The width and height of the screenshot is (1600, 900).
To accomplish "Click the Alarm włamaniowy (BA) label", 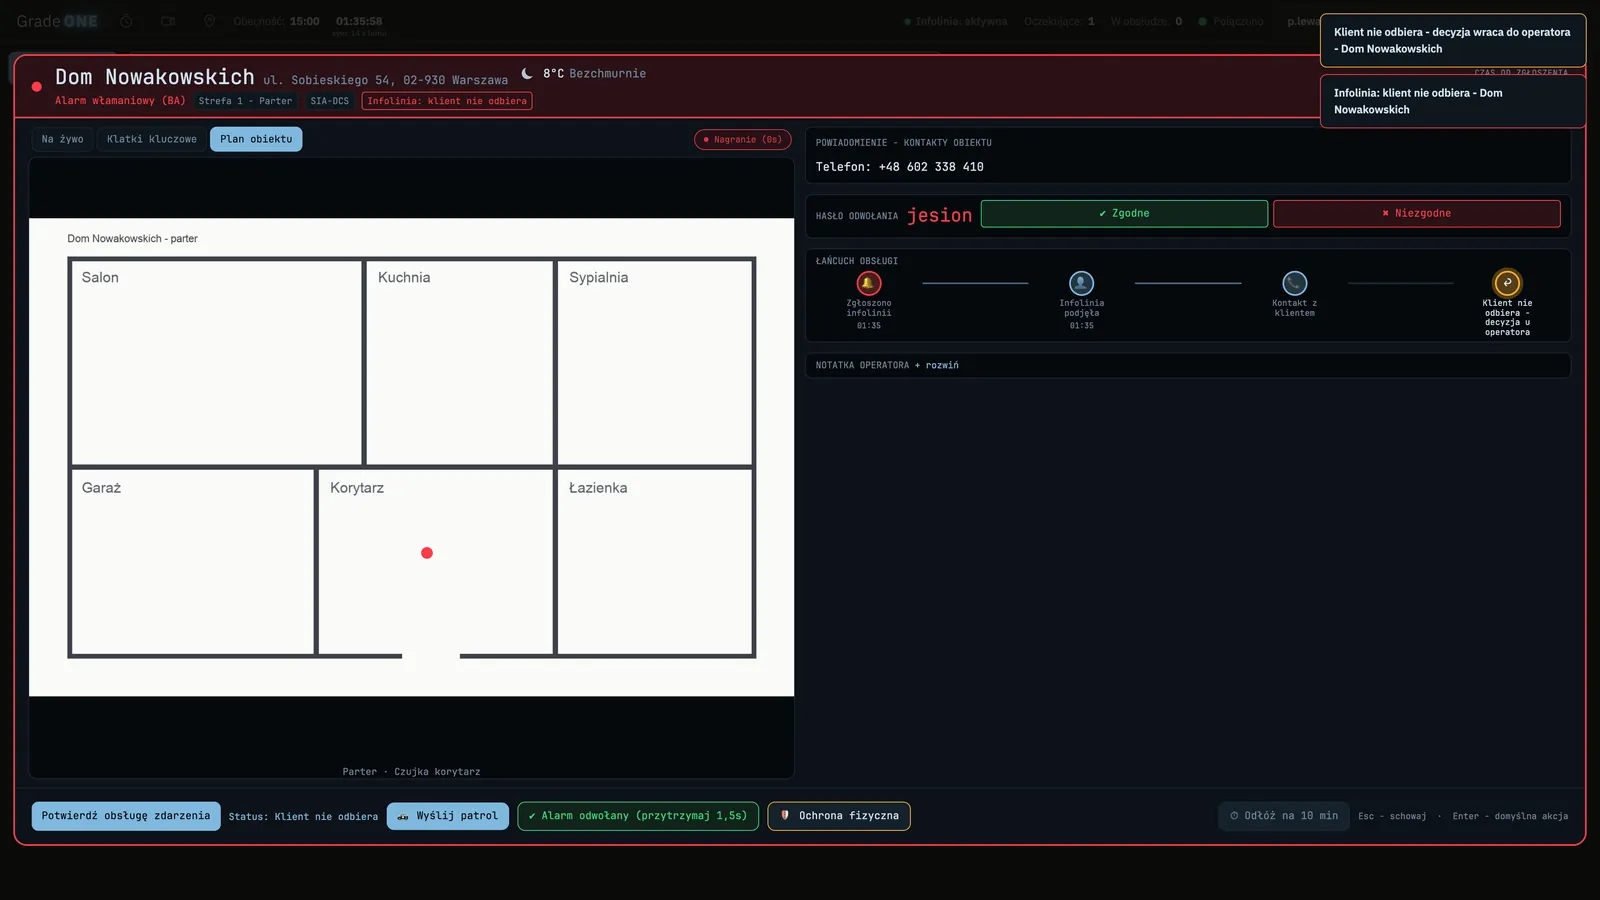I will click(x=120, y=101).
